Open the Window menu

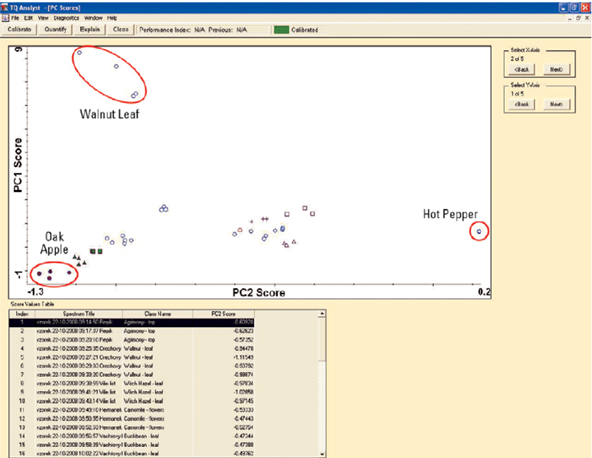click(x=93, y=18)
